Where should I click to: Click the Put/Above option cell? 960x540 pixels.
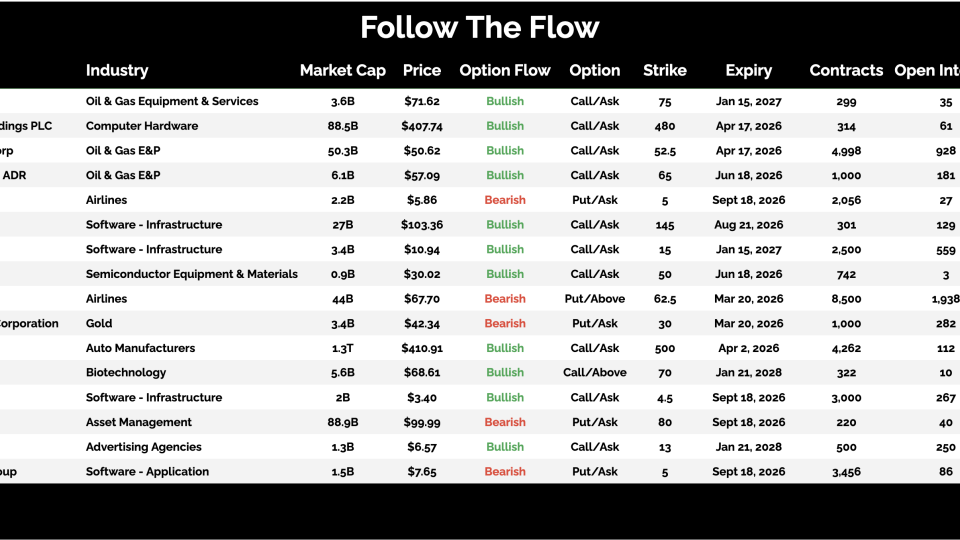coord(595,299)
